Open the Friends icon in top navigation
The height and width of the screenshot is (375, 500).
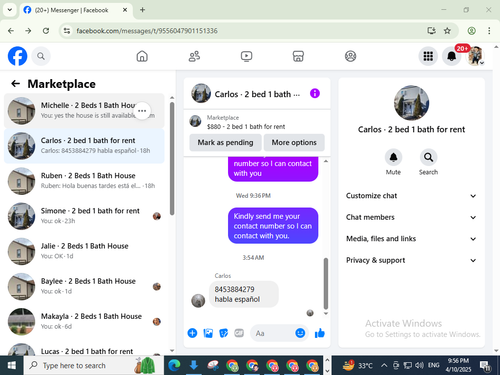pos(194,56)
